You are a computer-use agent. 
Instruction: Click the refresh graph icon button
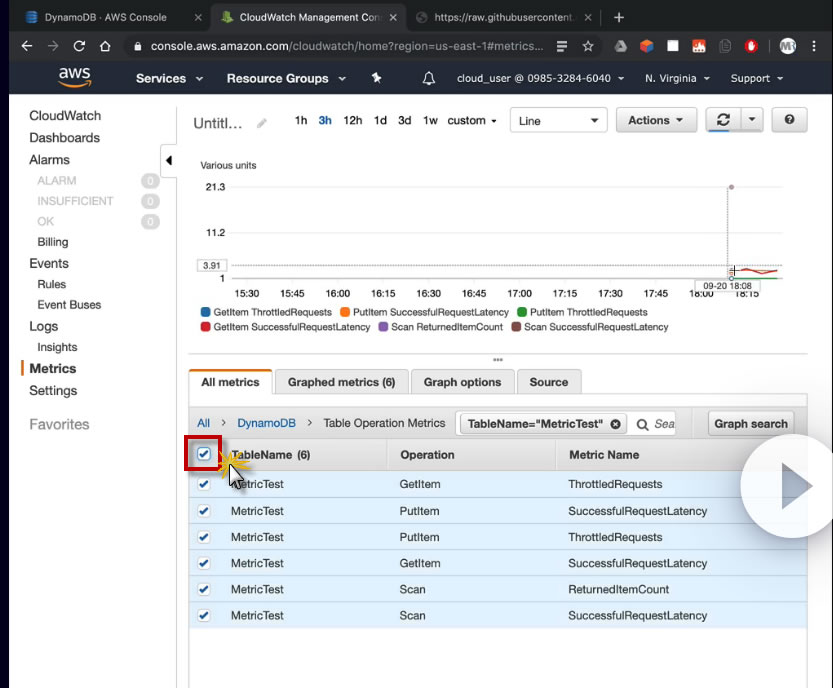pyautogui.click(x=722, y=120)
